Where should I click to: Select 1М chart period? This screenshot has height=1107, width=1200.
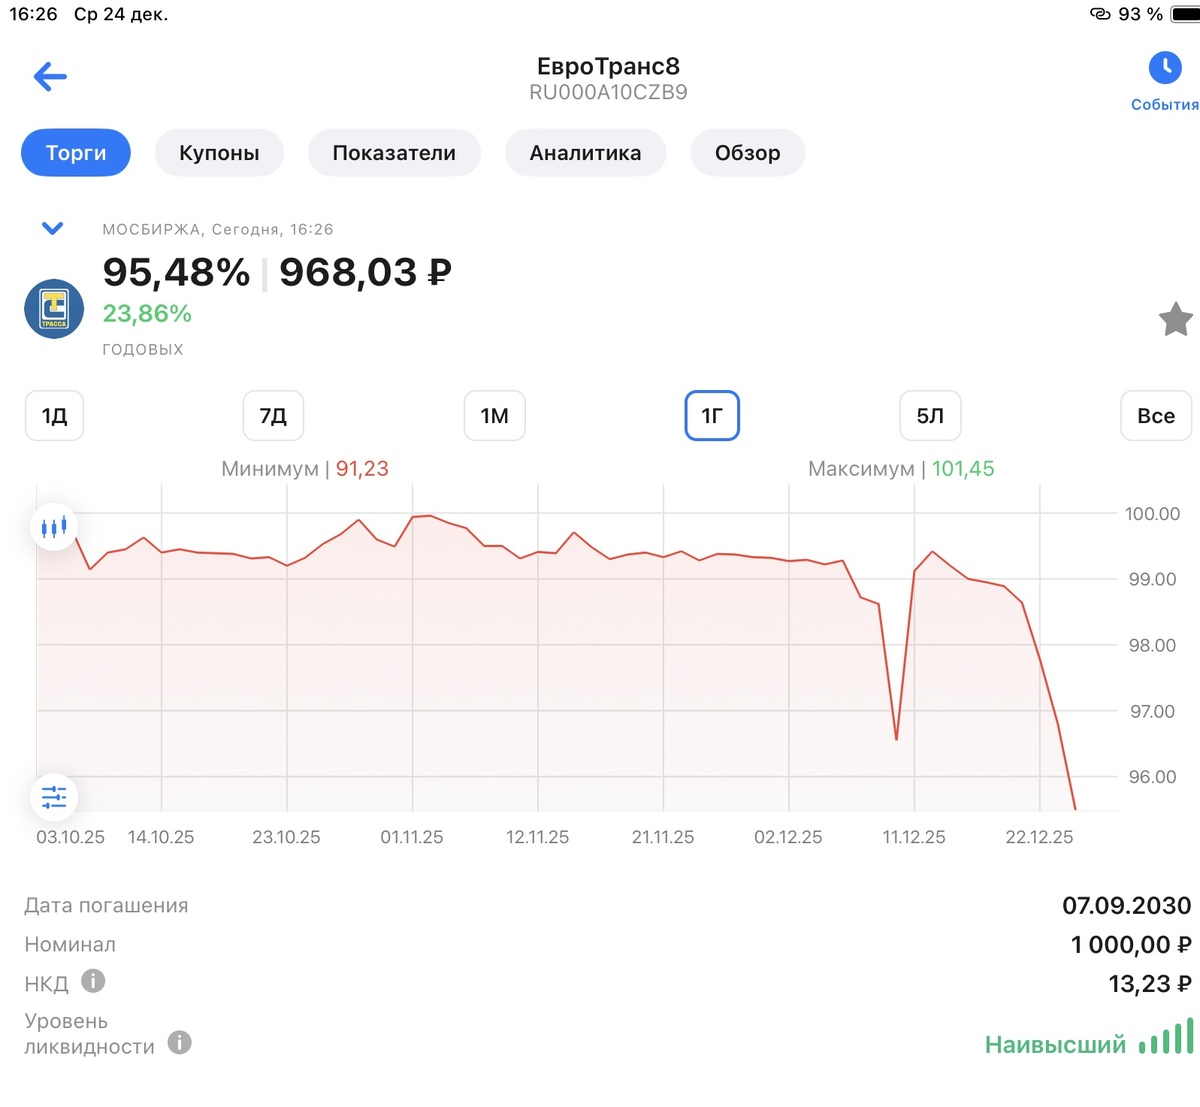495,416
